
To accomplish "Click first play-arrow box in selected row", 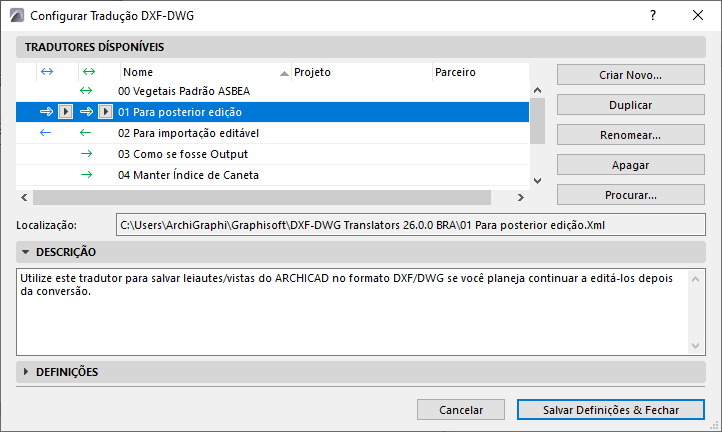I will [x=65, y=112].
